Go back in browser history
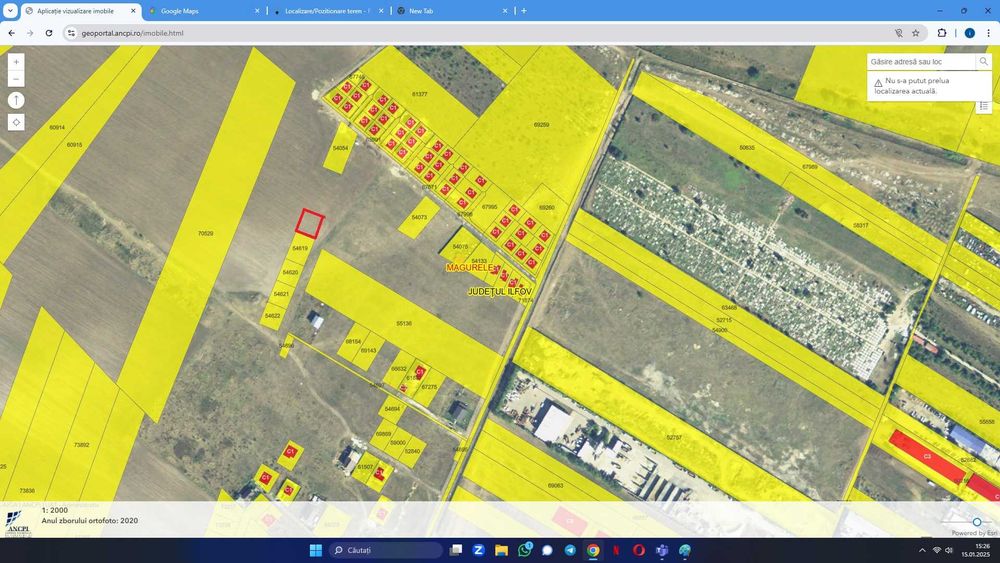 click(11, 33)
